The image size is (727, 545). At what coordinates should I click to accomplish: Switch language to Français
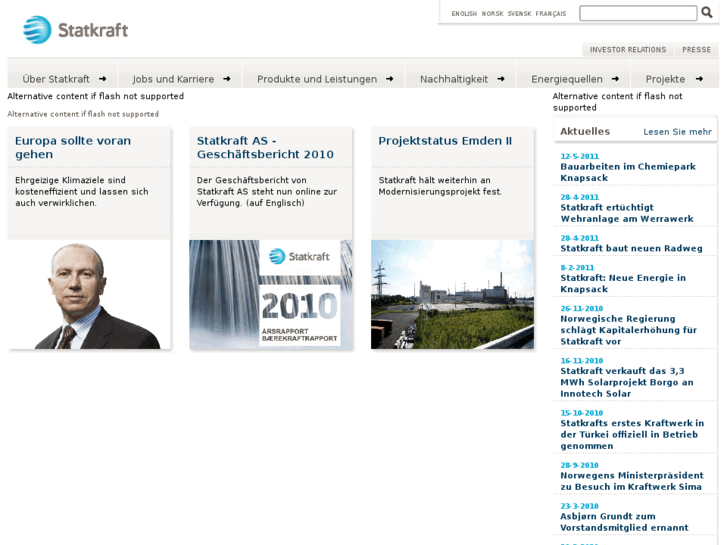pos(551,14)
